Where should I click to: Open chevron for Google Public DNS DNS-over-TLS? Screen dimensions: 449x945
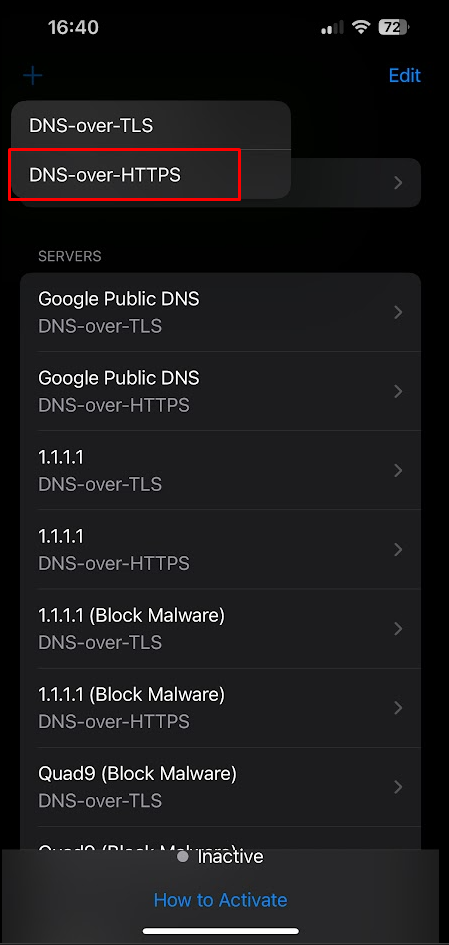398,312
